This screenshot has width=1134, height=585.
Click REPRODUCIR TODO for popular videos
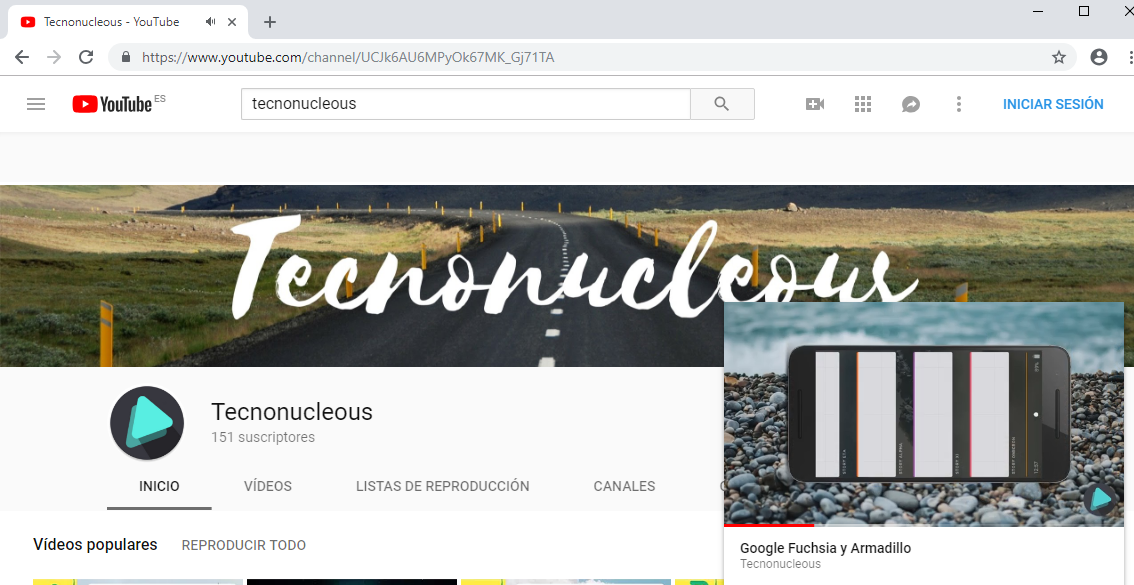[244, 545]
